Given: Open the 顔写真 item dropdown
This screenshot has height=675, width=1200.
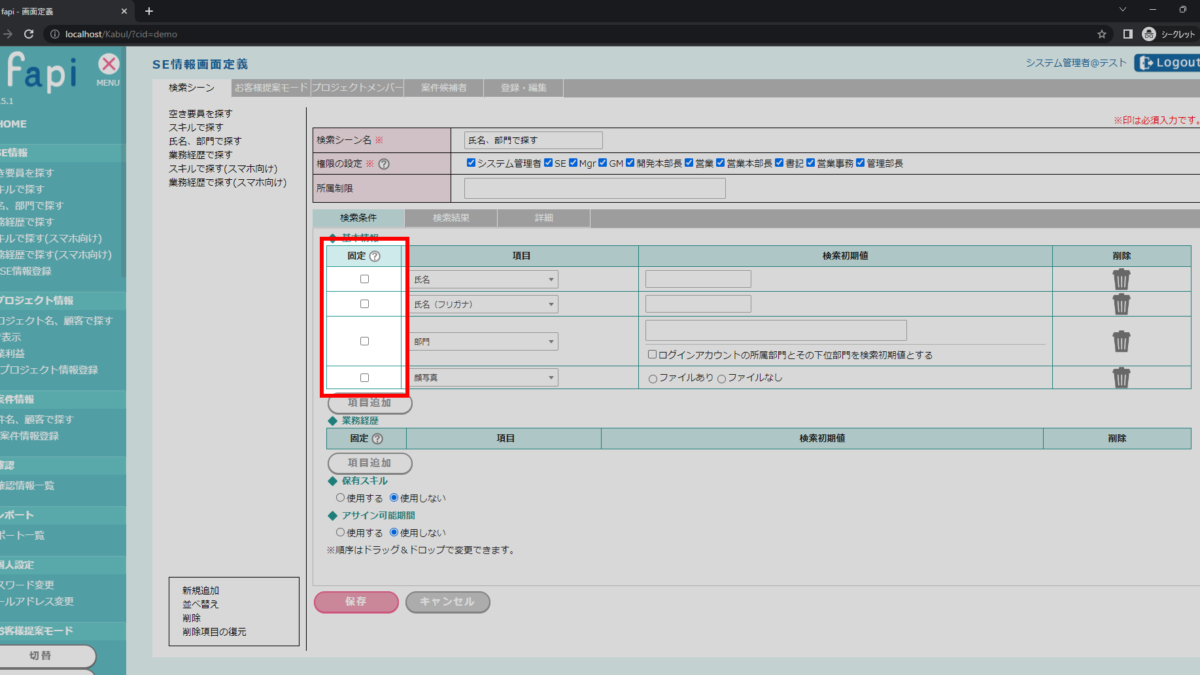Looking at the screenshot, I should click(x=484, y=378).
